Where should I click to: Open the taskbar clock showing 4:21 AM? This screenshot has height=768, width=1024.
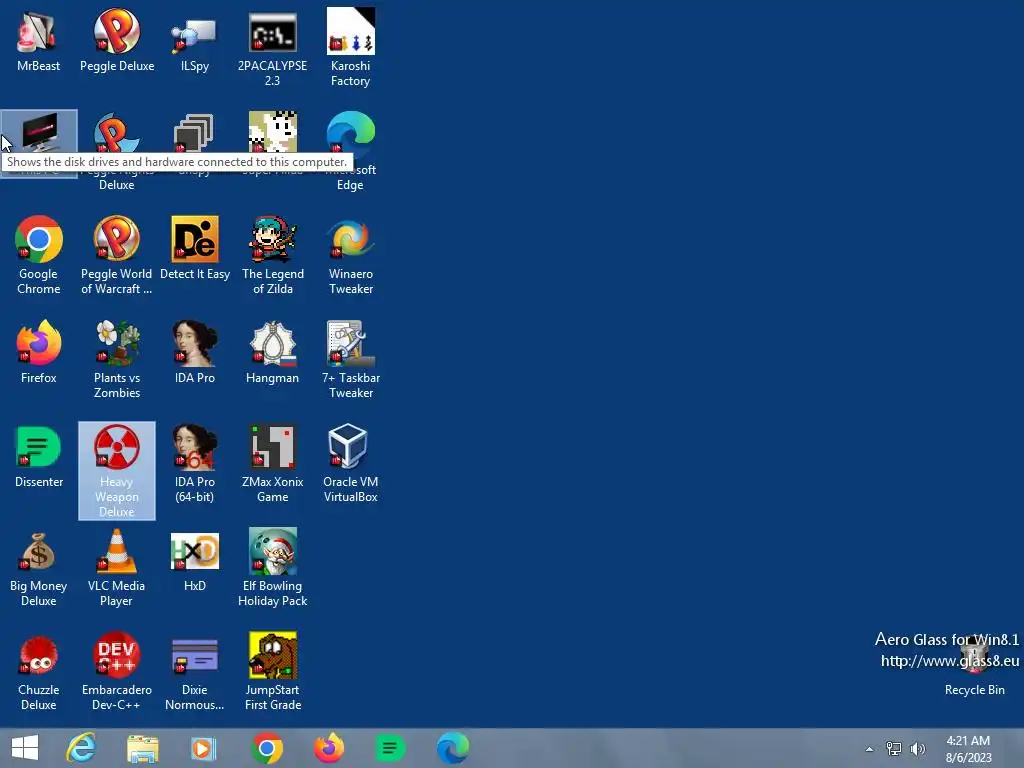click(968, 748)
